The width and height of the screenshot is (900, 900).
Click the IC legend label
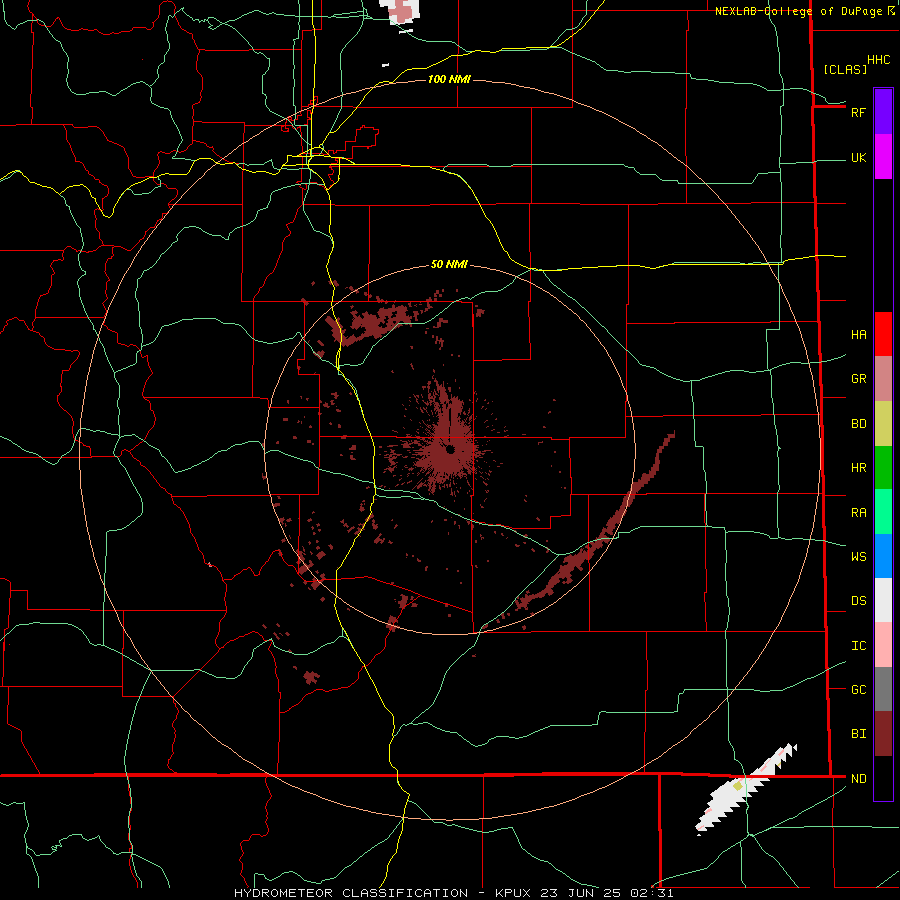point(858,646)
